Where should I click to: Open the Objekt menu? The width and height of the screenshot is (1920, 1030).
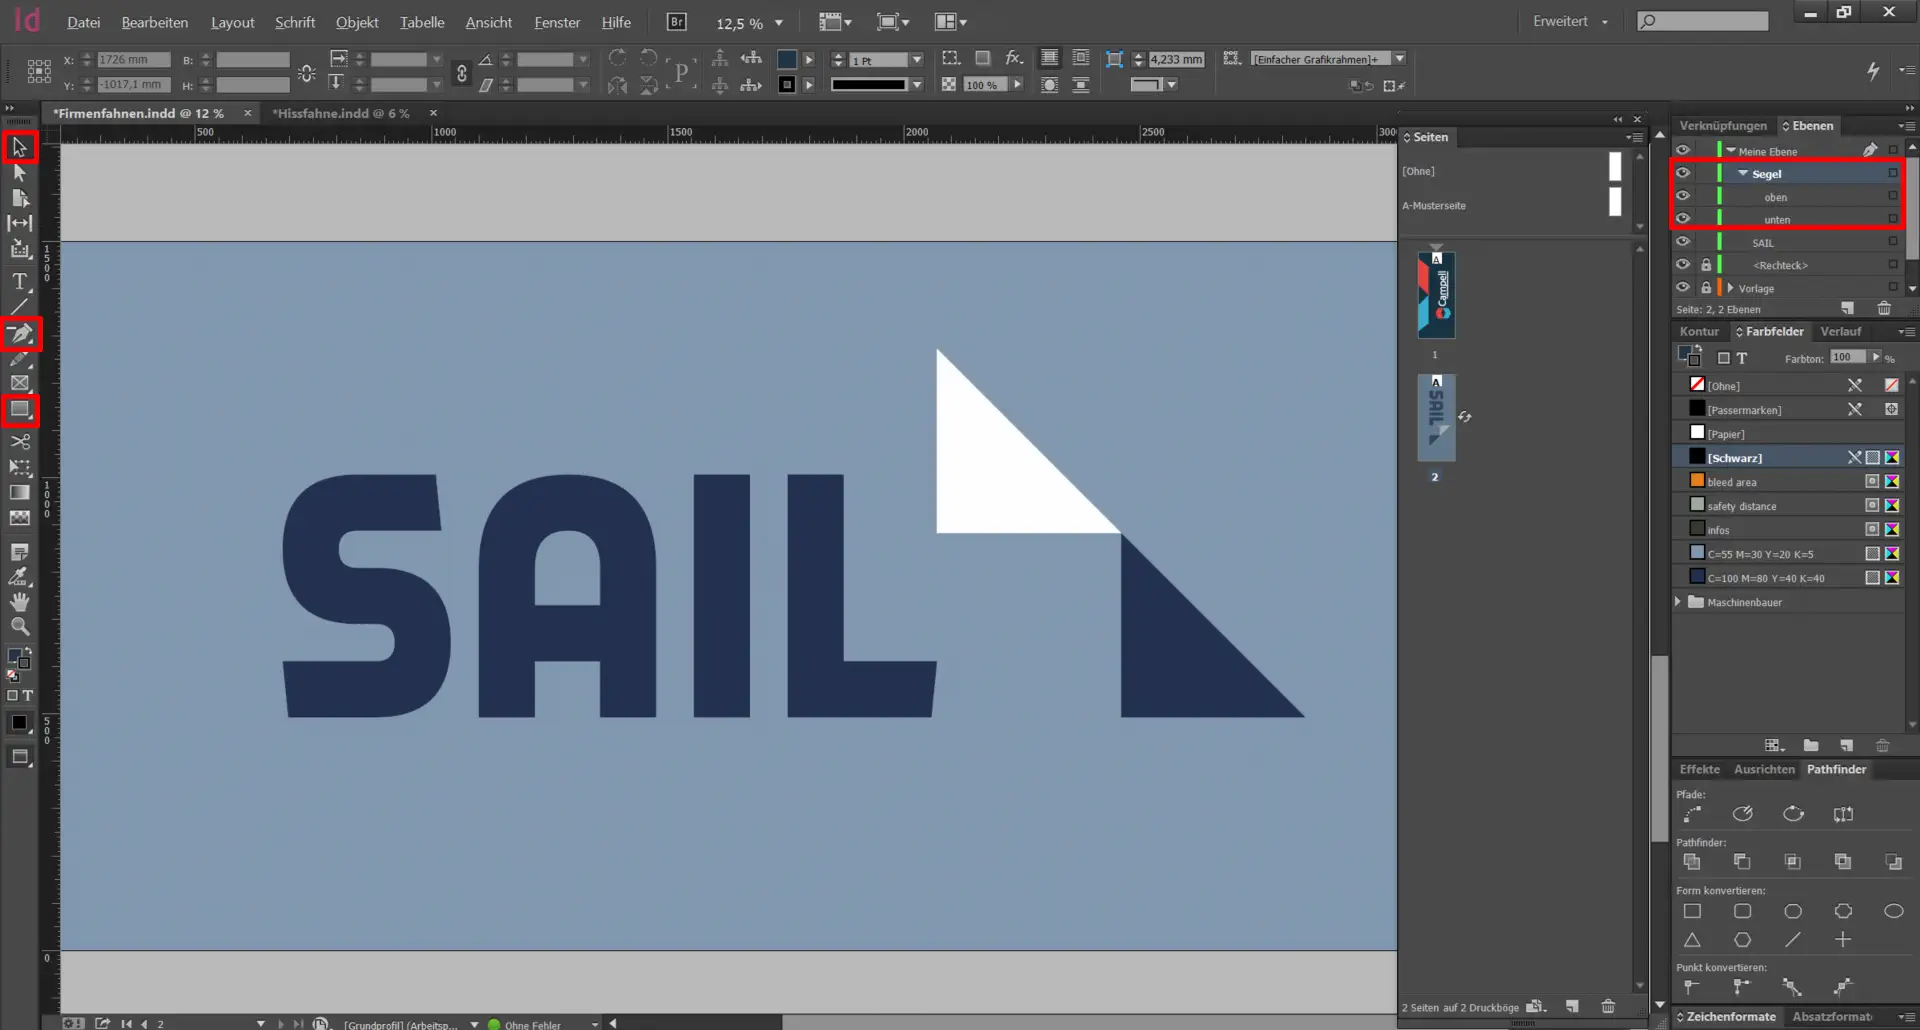pyautogui.click(x=357, y=22)
